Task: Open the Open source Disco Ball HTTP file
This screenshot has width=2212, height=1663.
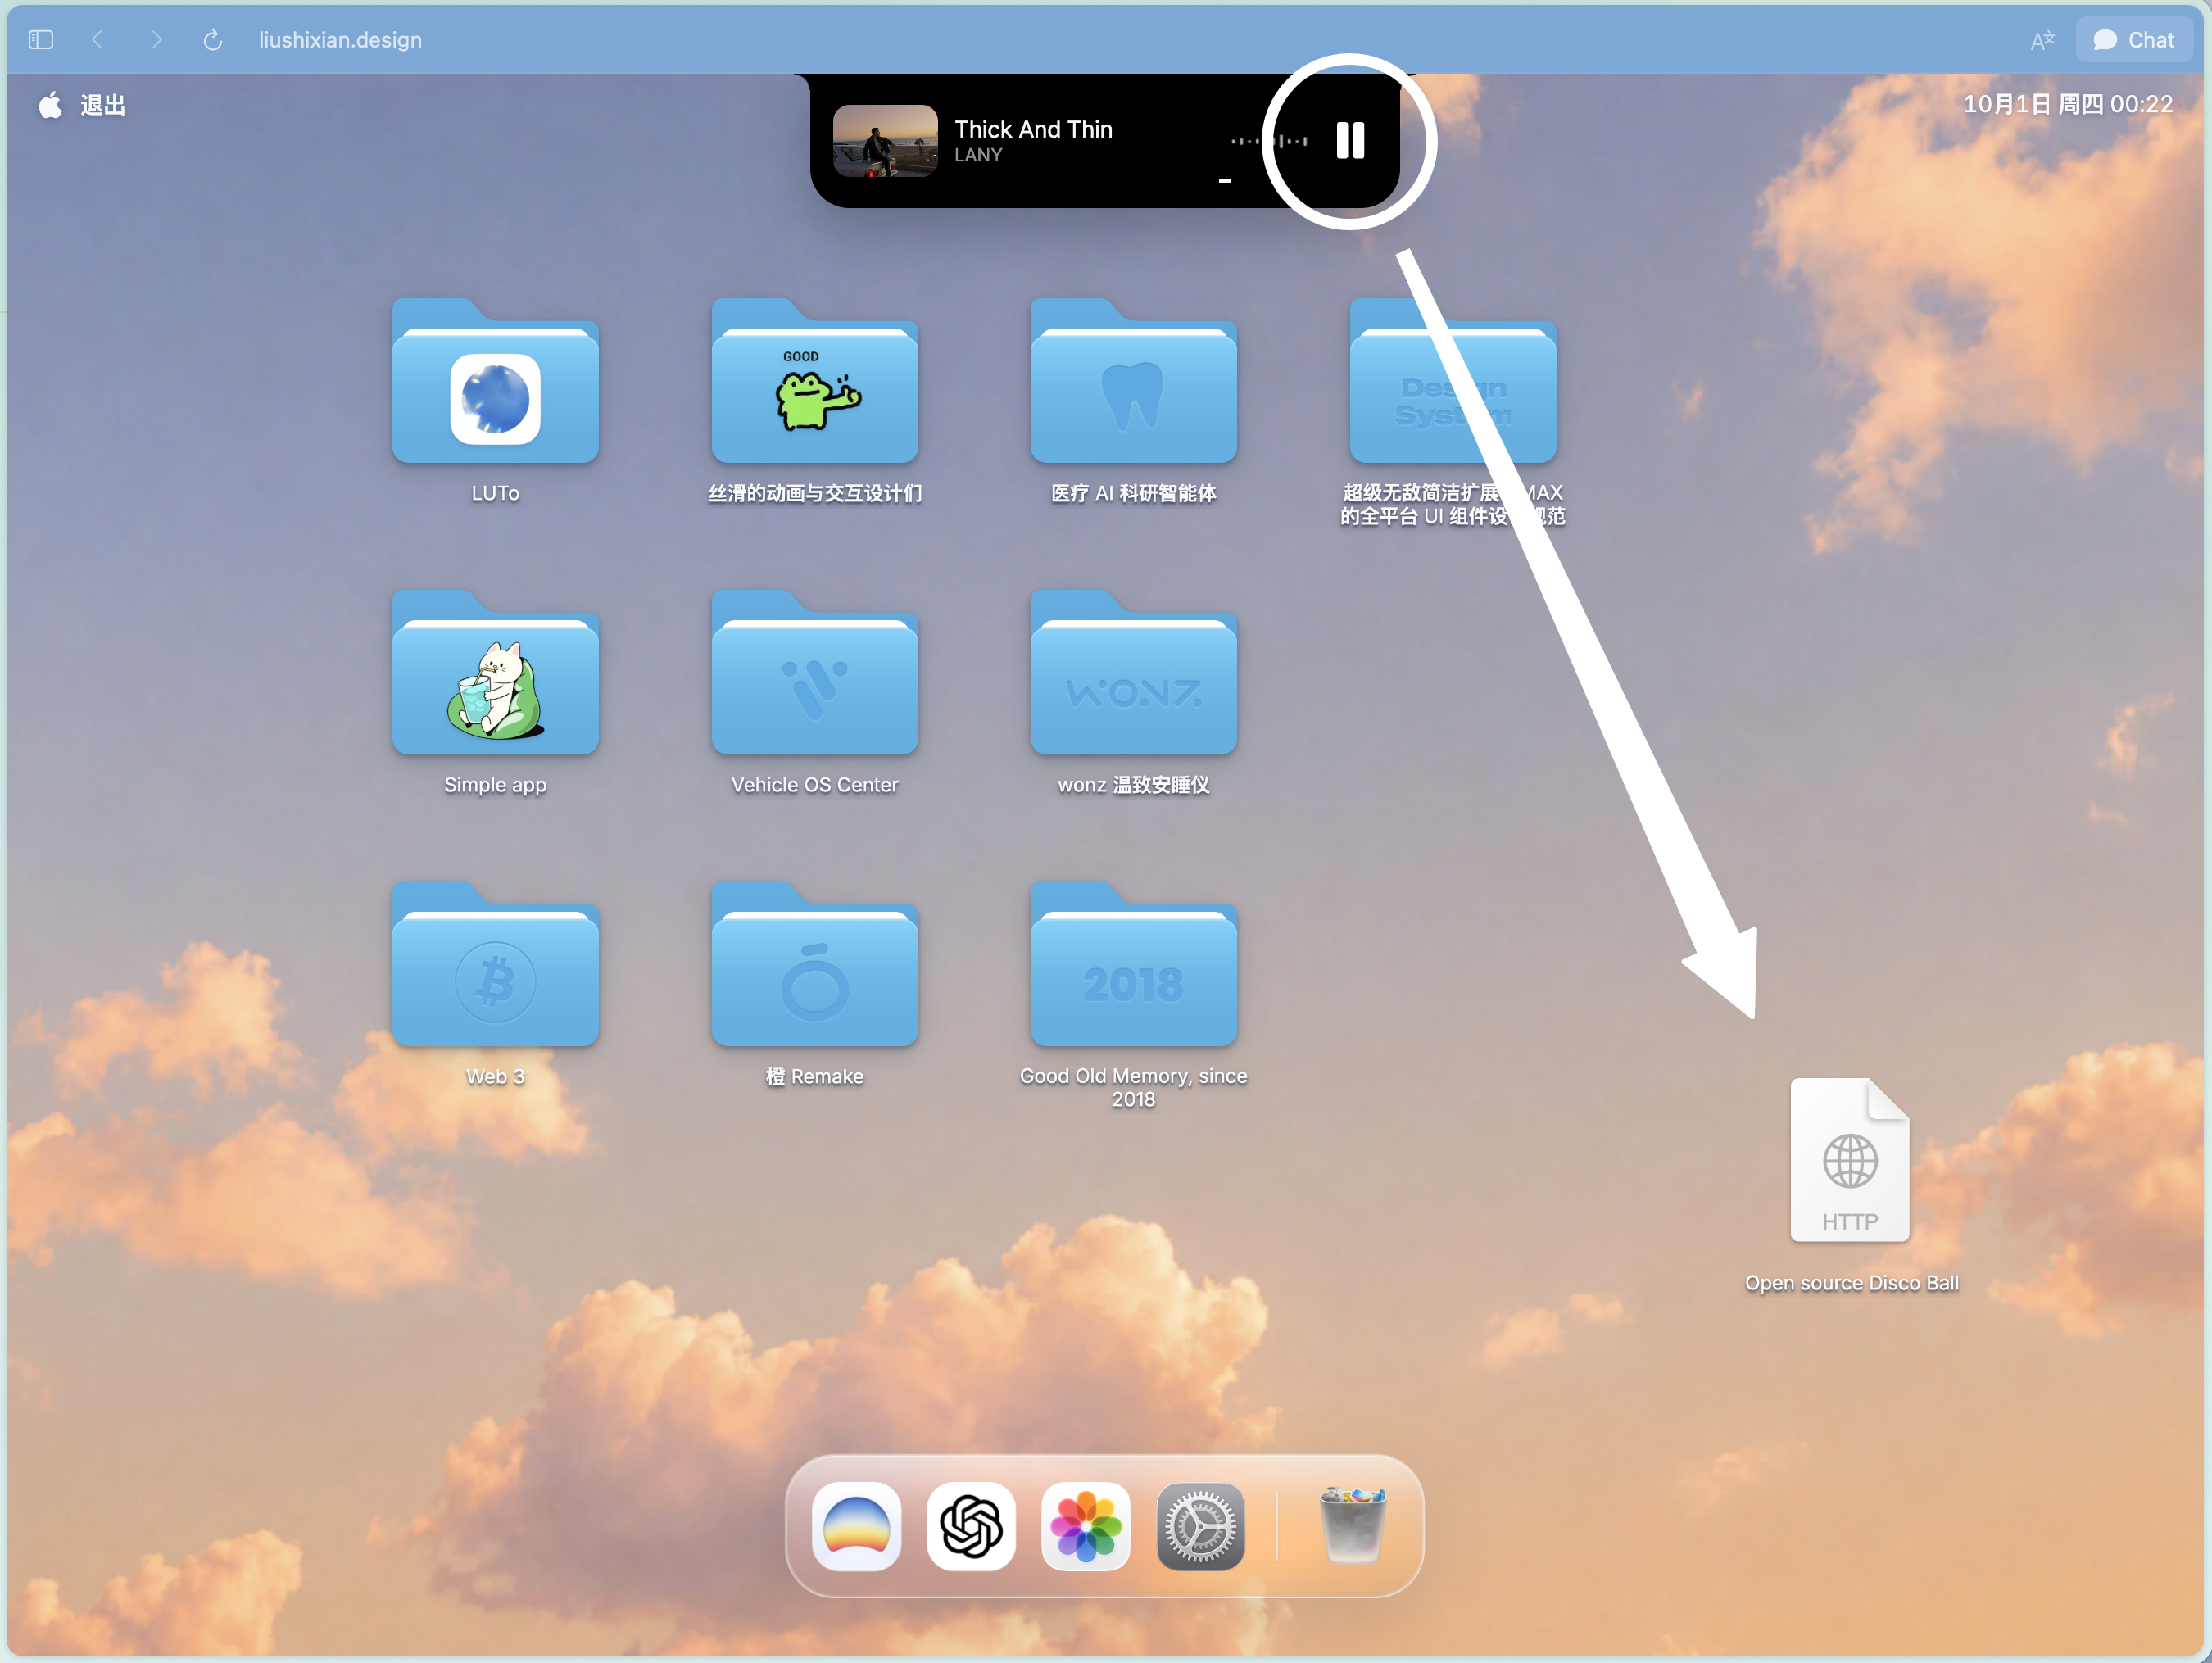Action: [x=1849, y=1160]
